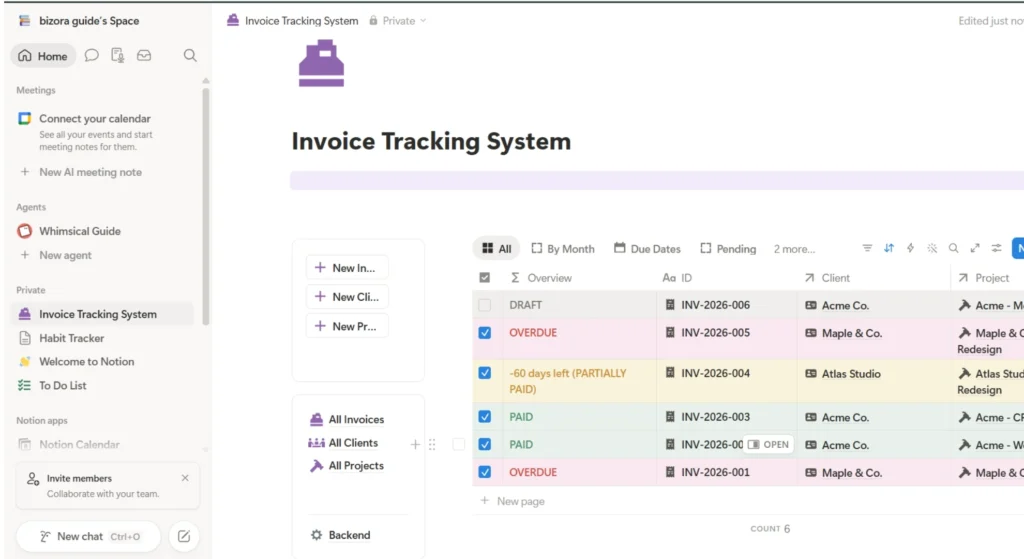1024x559 pixels.
Task: Open the All Invoices link
Action: pyautogui.click(x=347, y=419)
